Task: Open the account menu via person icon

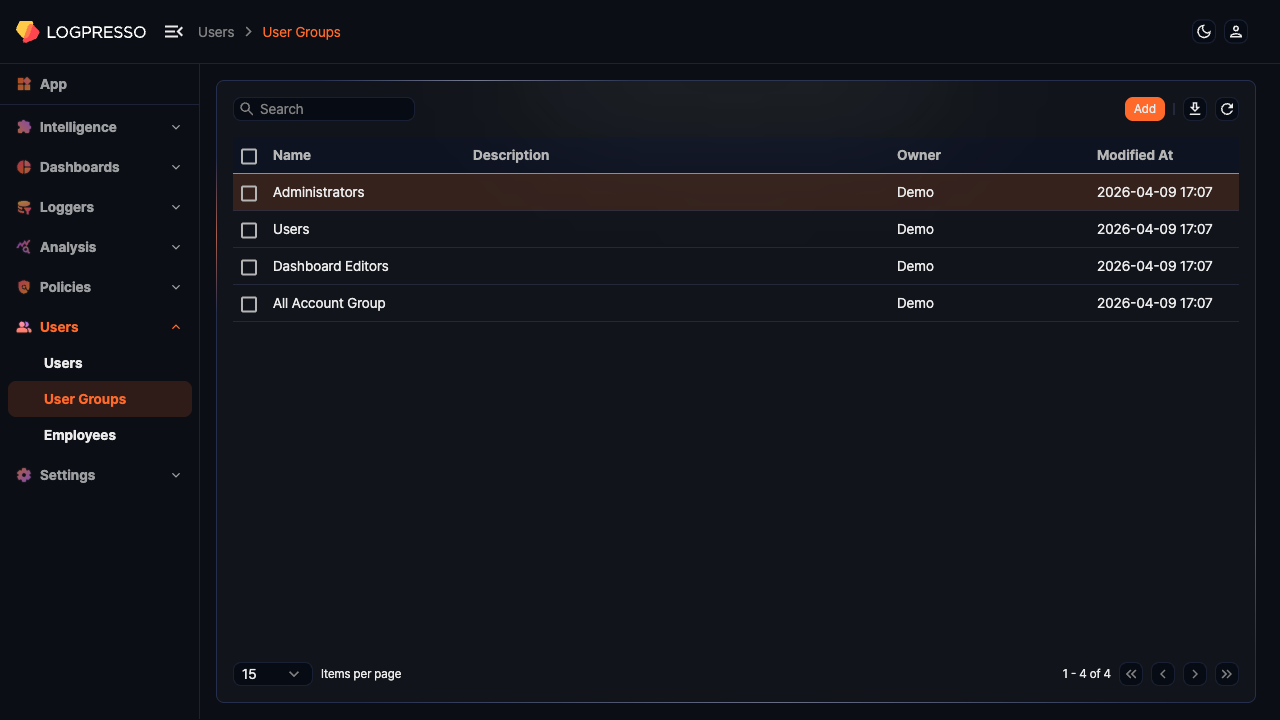Action: click(x=1236, y=31)
